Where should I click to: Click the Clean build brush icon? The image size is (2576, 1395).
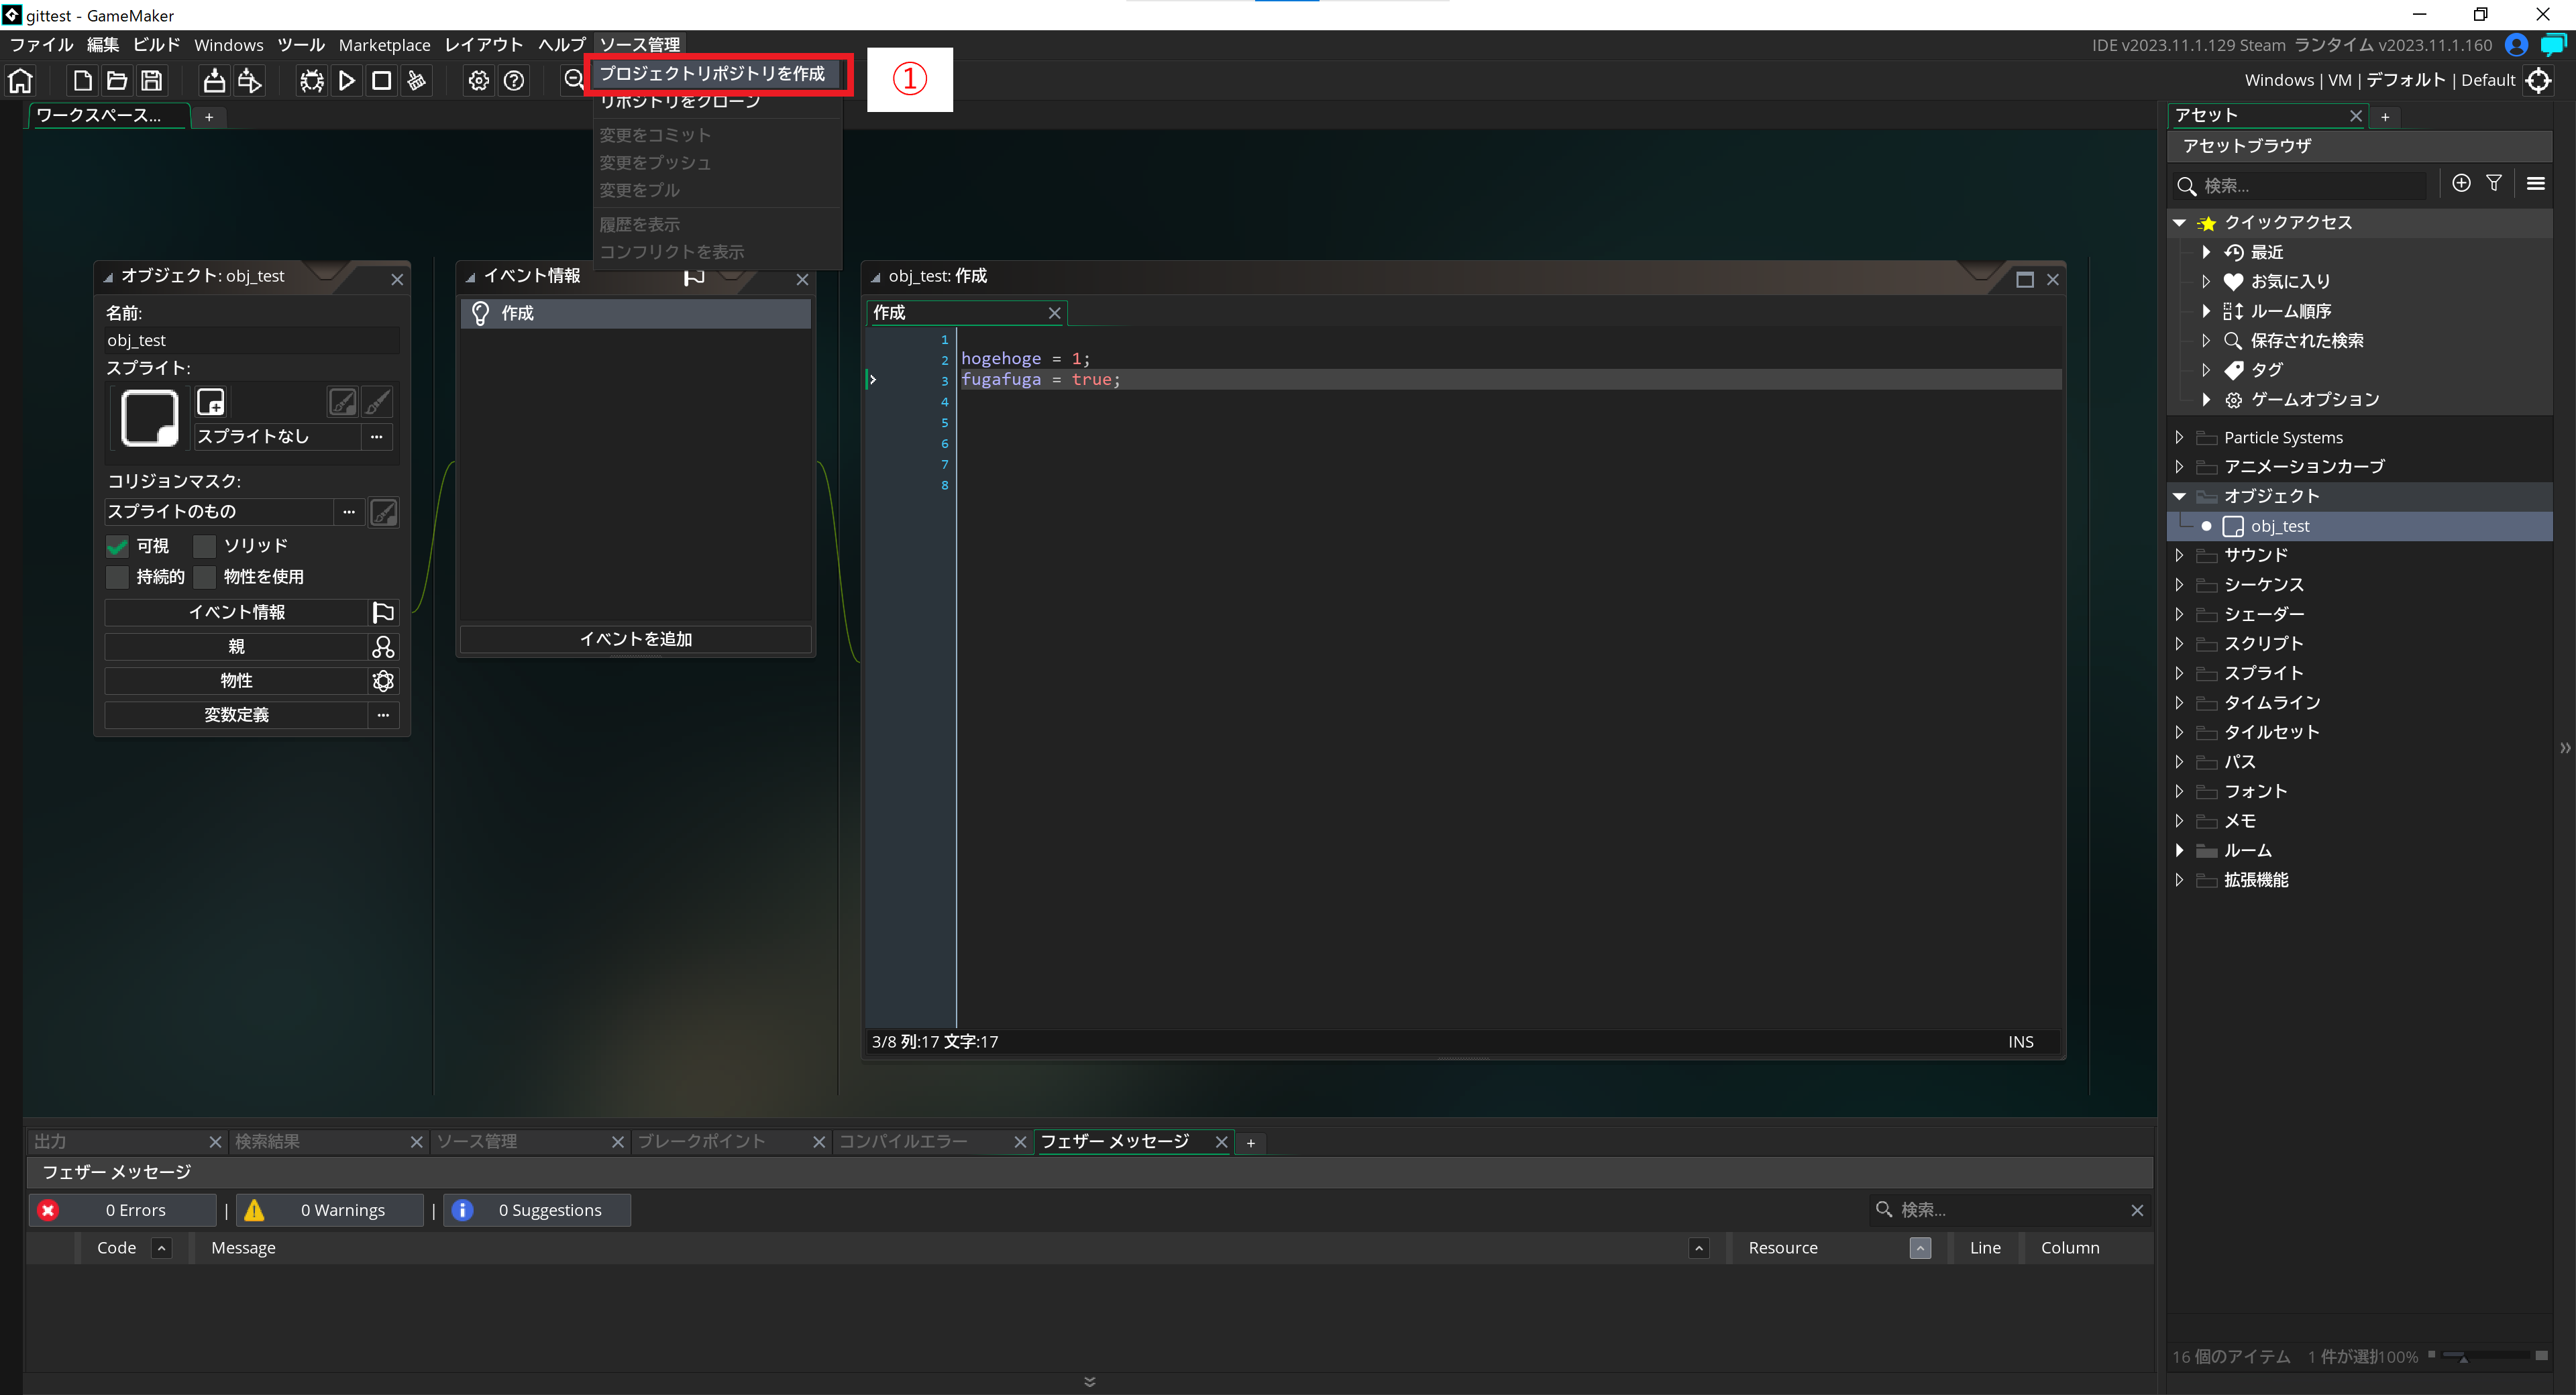tap(417, 81)
